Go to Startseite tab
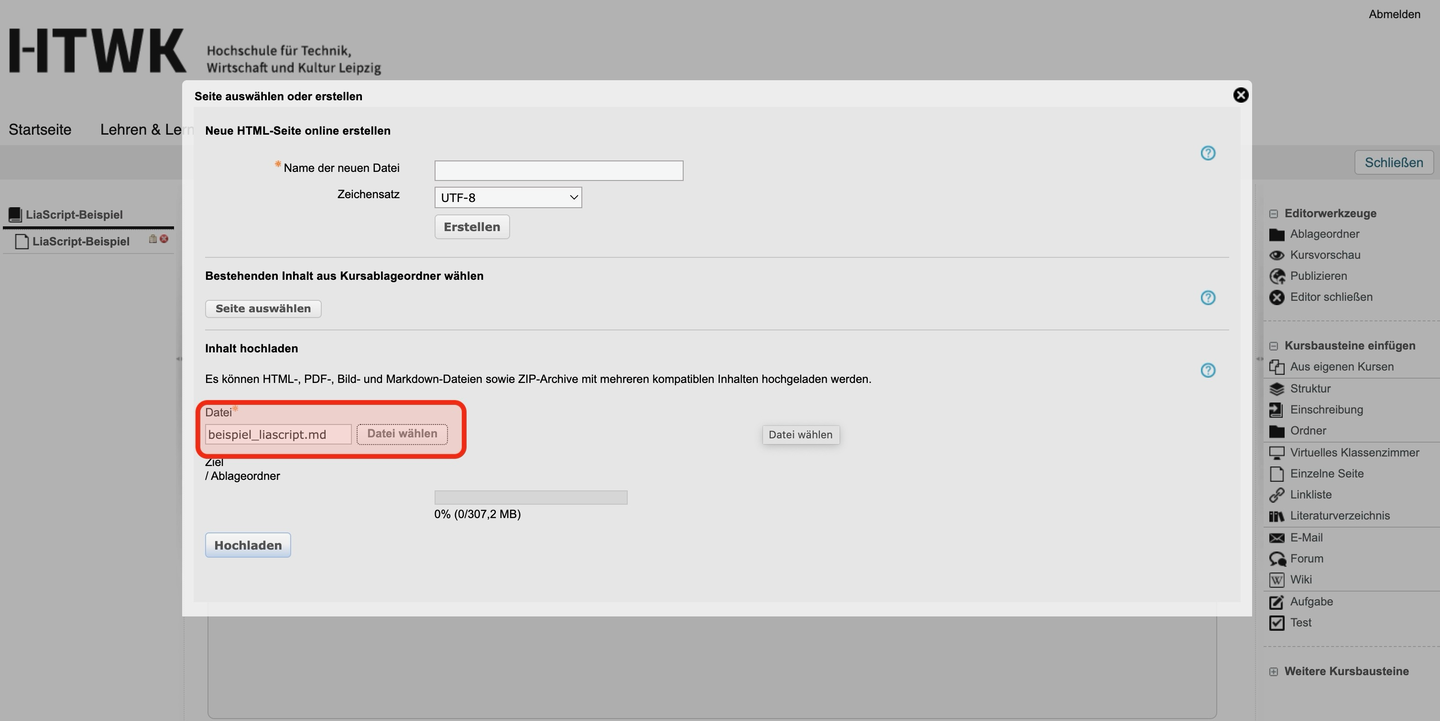This screenshot has height=721, width=1440. click(40, 130)
